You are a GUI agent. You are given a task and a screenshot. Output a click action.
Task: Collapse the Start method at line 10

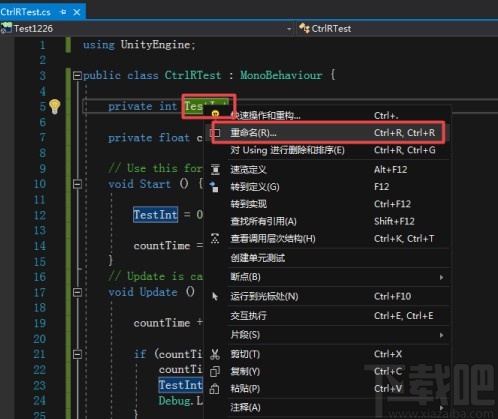(77, 184)
